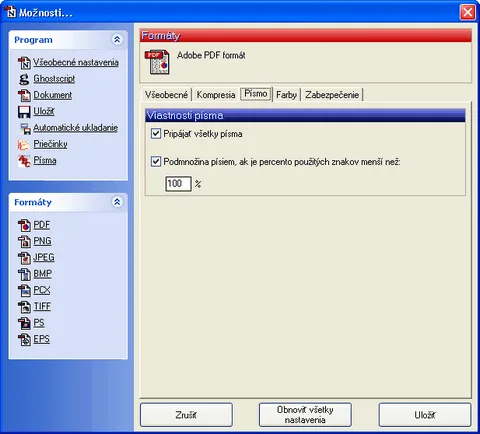This screenshot has height=434, width=480.
Task: Click the Ghostscript icon in sidebar
Action: click(x=24, y=79)
